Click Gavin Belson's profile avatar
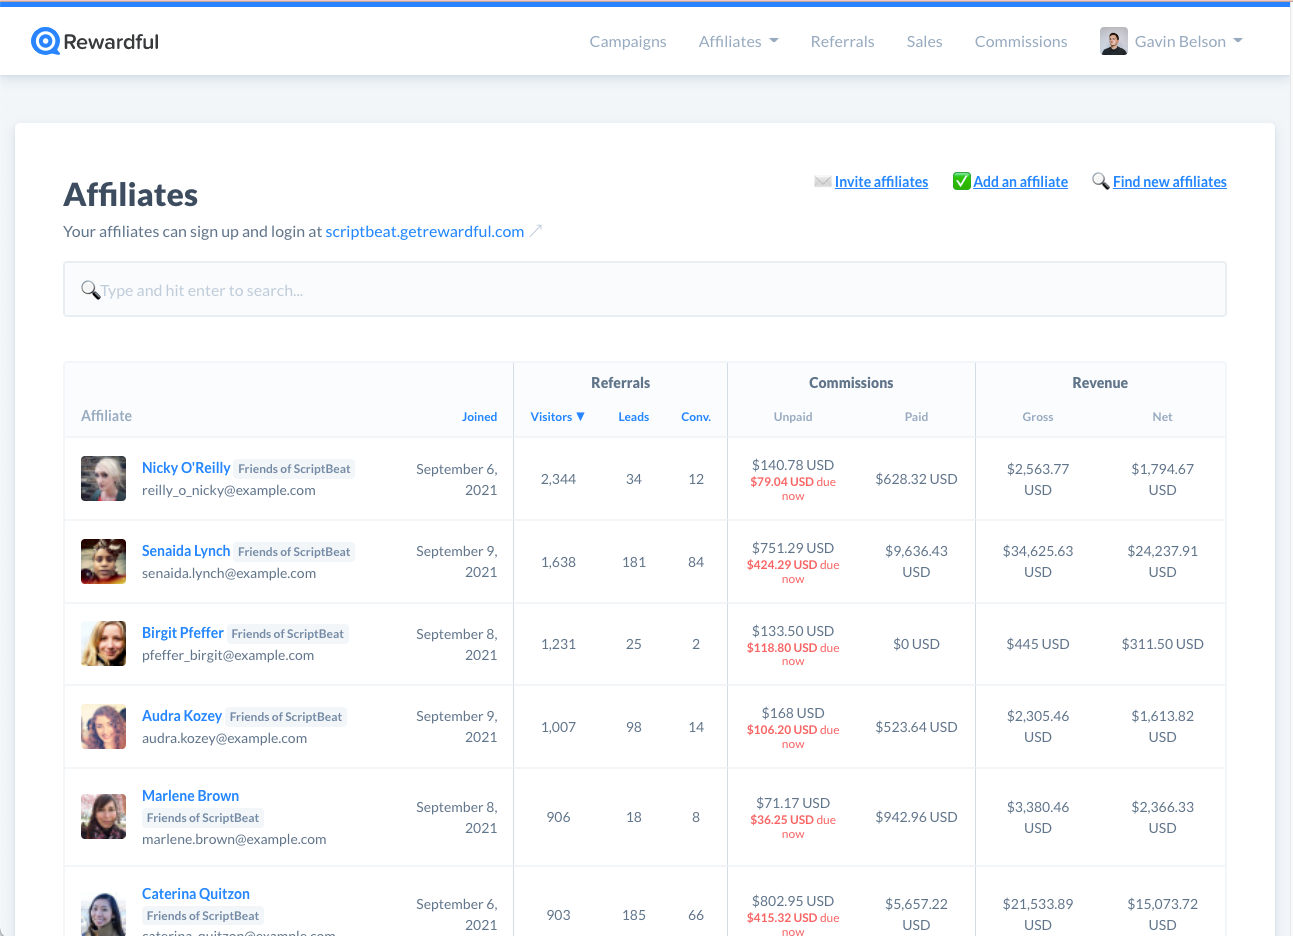This screenshot has width=1293, height=936. click(1113, 41)
